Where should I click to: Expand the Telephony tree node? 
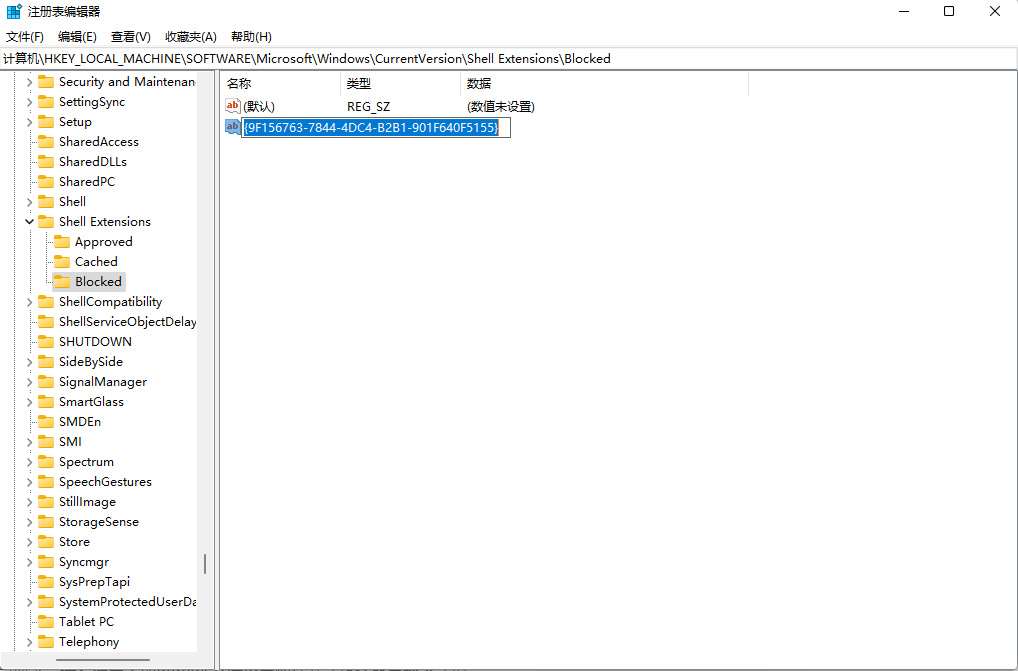(x=29, y=642)
